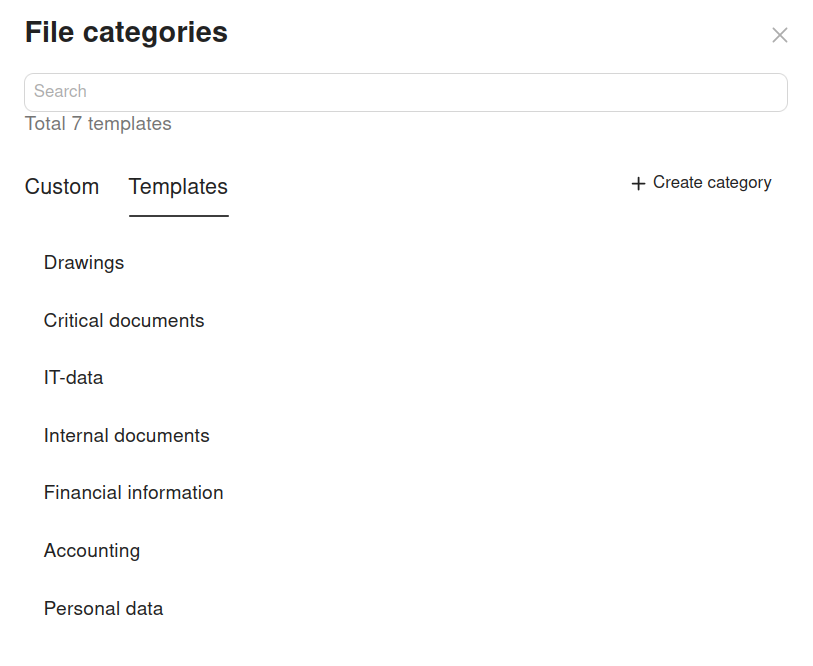
Task: Click the underline beneath the Templates tab
Action: 178,216
